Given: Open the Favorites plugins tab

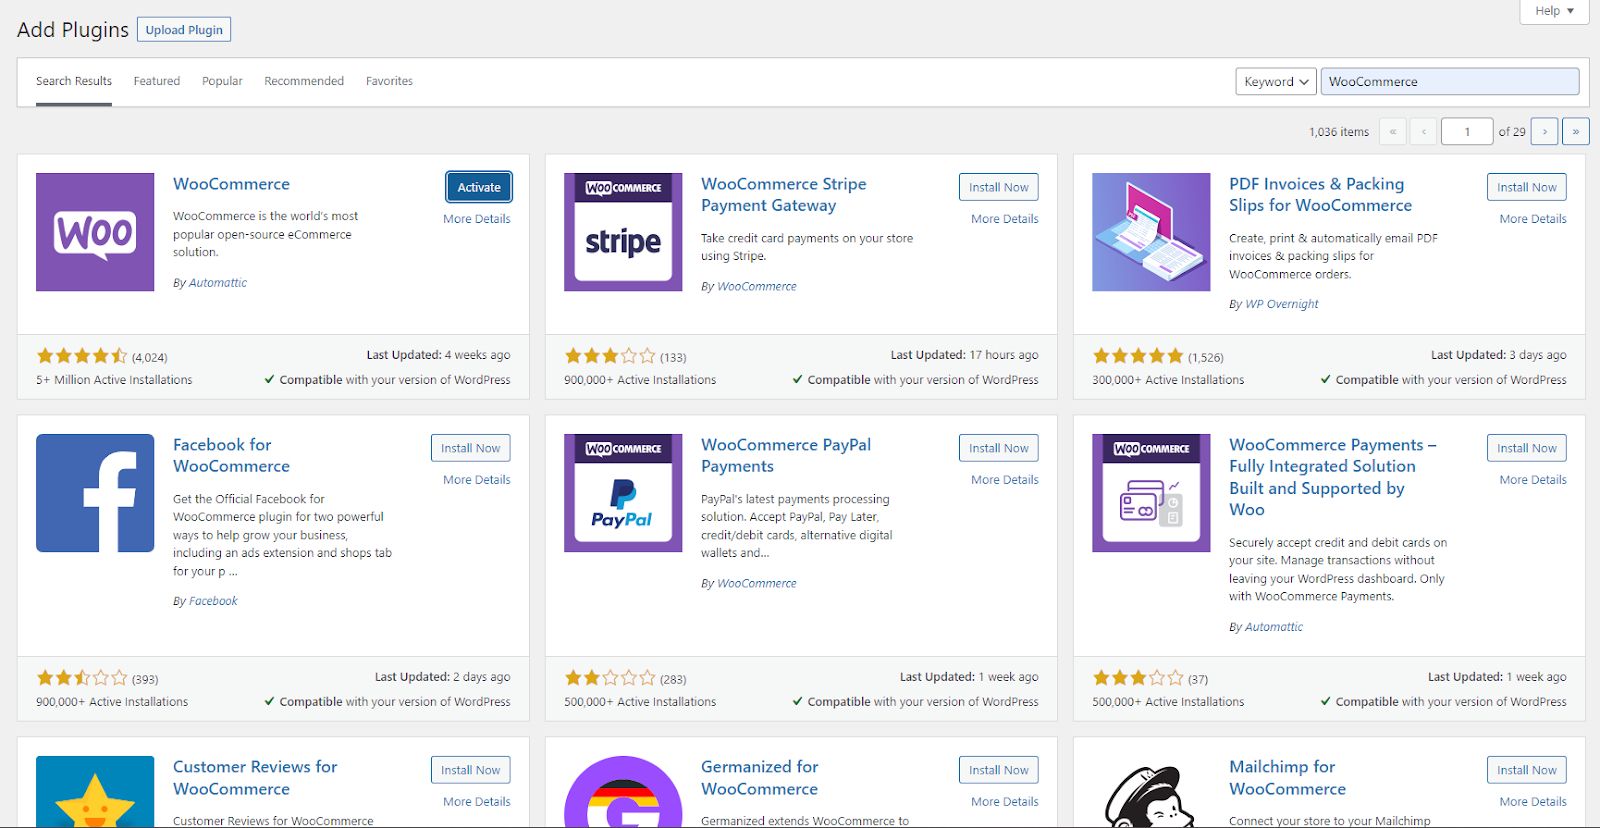Looking at the screenshot, I should (389, 81).
